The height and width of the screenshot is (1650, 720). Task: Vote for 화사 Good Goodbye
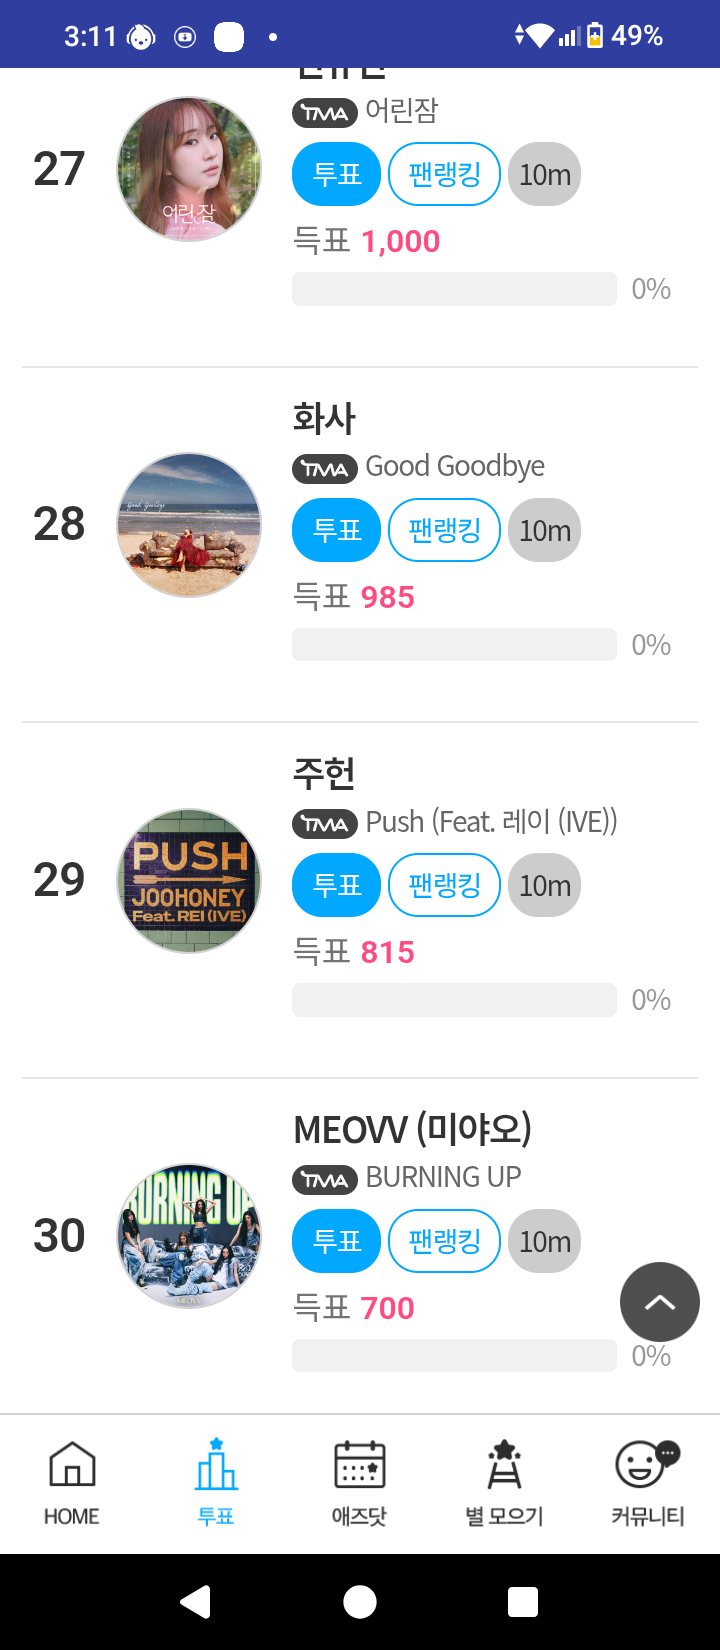tap(336, 530)
